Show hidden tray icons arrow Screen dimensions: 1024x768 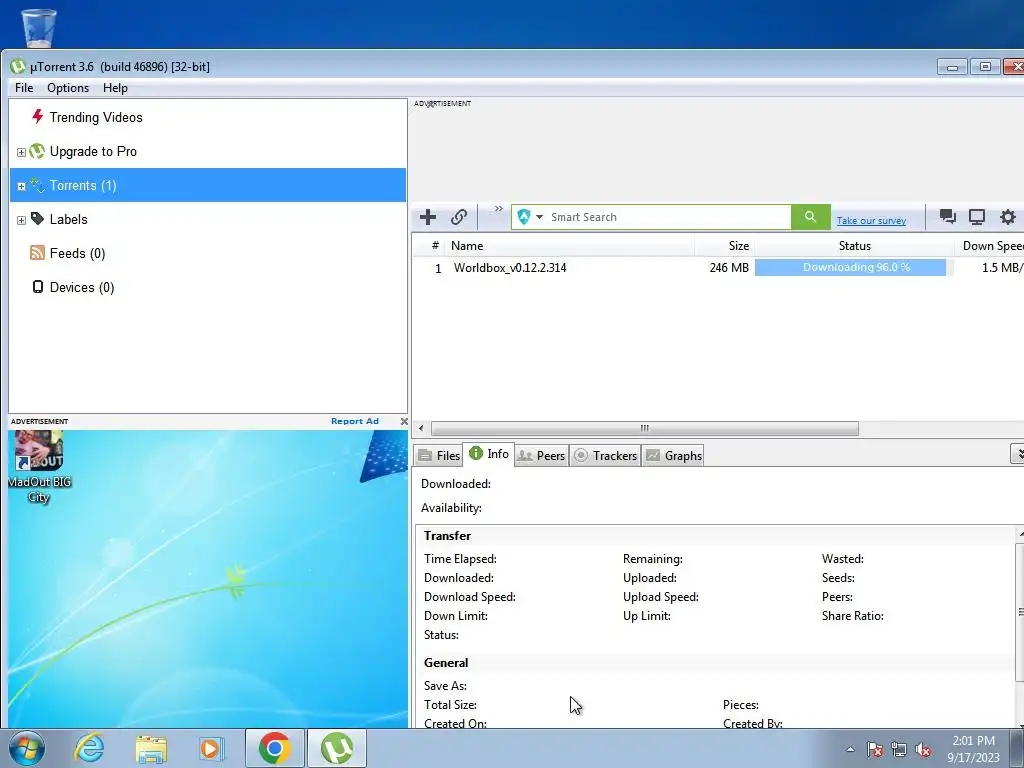(x=850, y=749)
